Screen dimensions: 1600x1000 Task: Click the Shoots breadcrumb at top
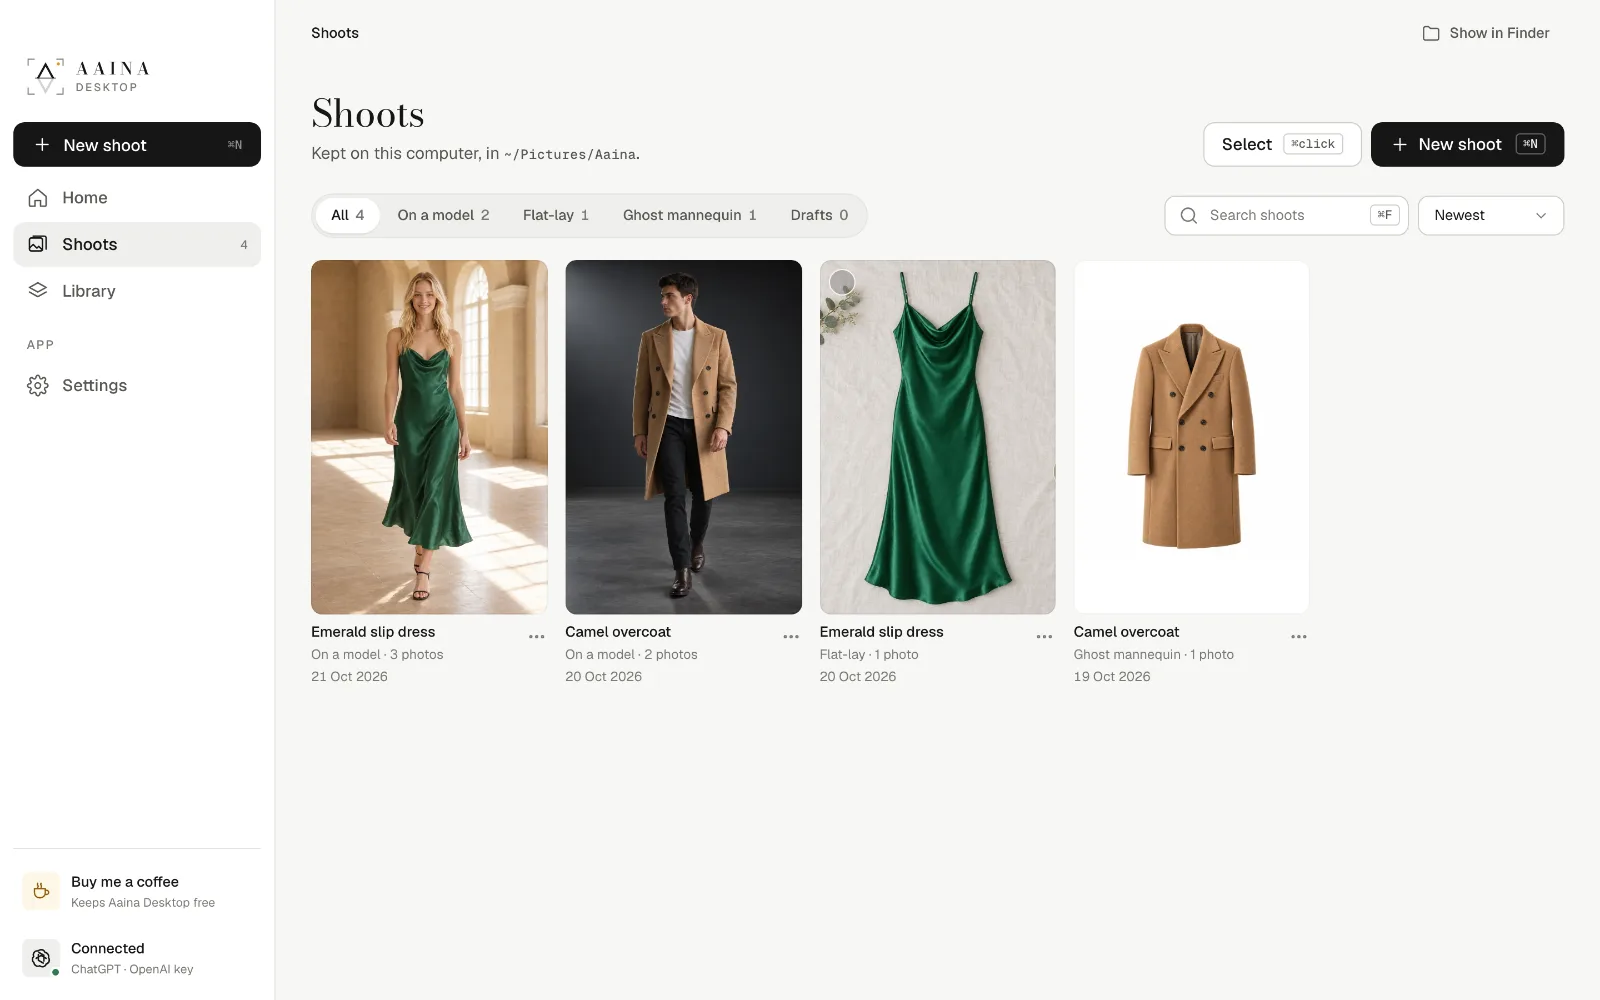(x=335, y=33)
